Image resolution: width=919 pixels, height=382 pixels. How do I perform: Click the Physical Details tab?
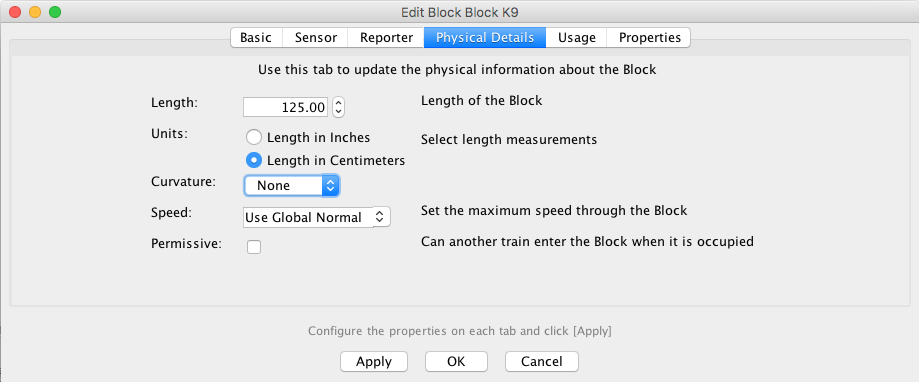tap(485, 37)
